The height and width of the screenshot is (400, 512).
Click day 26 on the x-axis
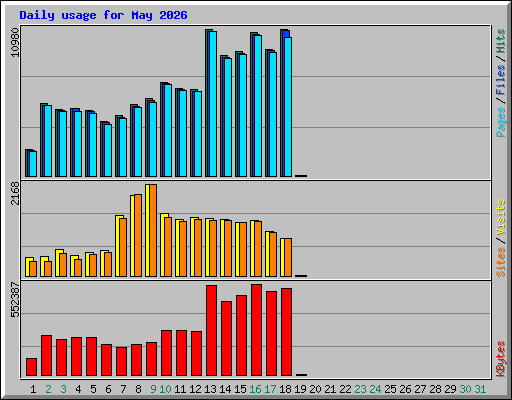(x=405, y=389)
